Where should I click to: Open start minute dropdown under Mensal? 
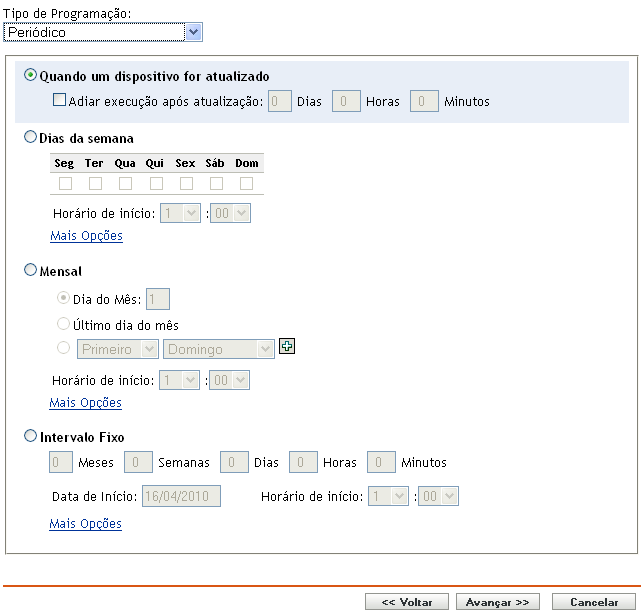click(229, 380)
